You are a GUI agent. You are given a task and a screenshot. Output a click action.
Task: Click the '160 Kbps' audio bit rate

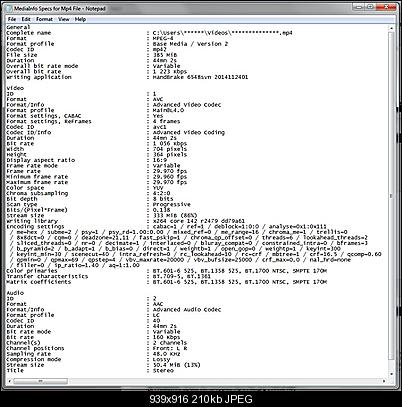coord(166,337)
